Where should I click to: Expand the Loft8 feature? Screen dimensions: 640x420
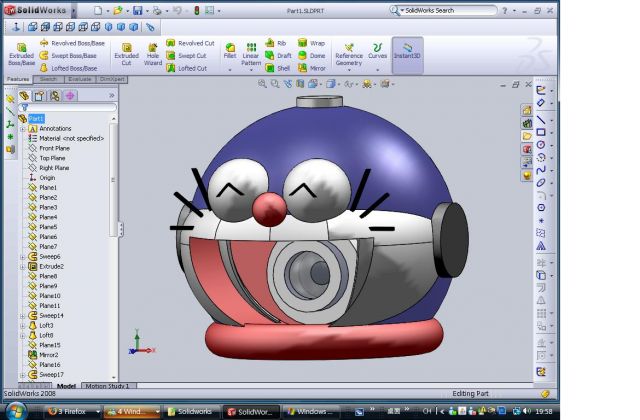(x=23, y=336)
